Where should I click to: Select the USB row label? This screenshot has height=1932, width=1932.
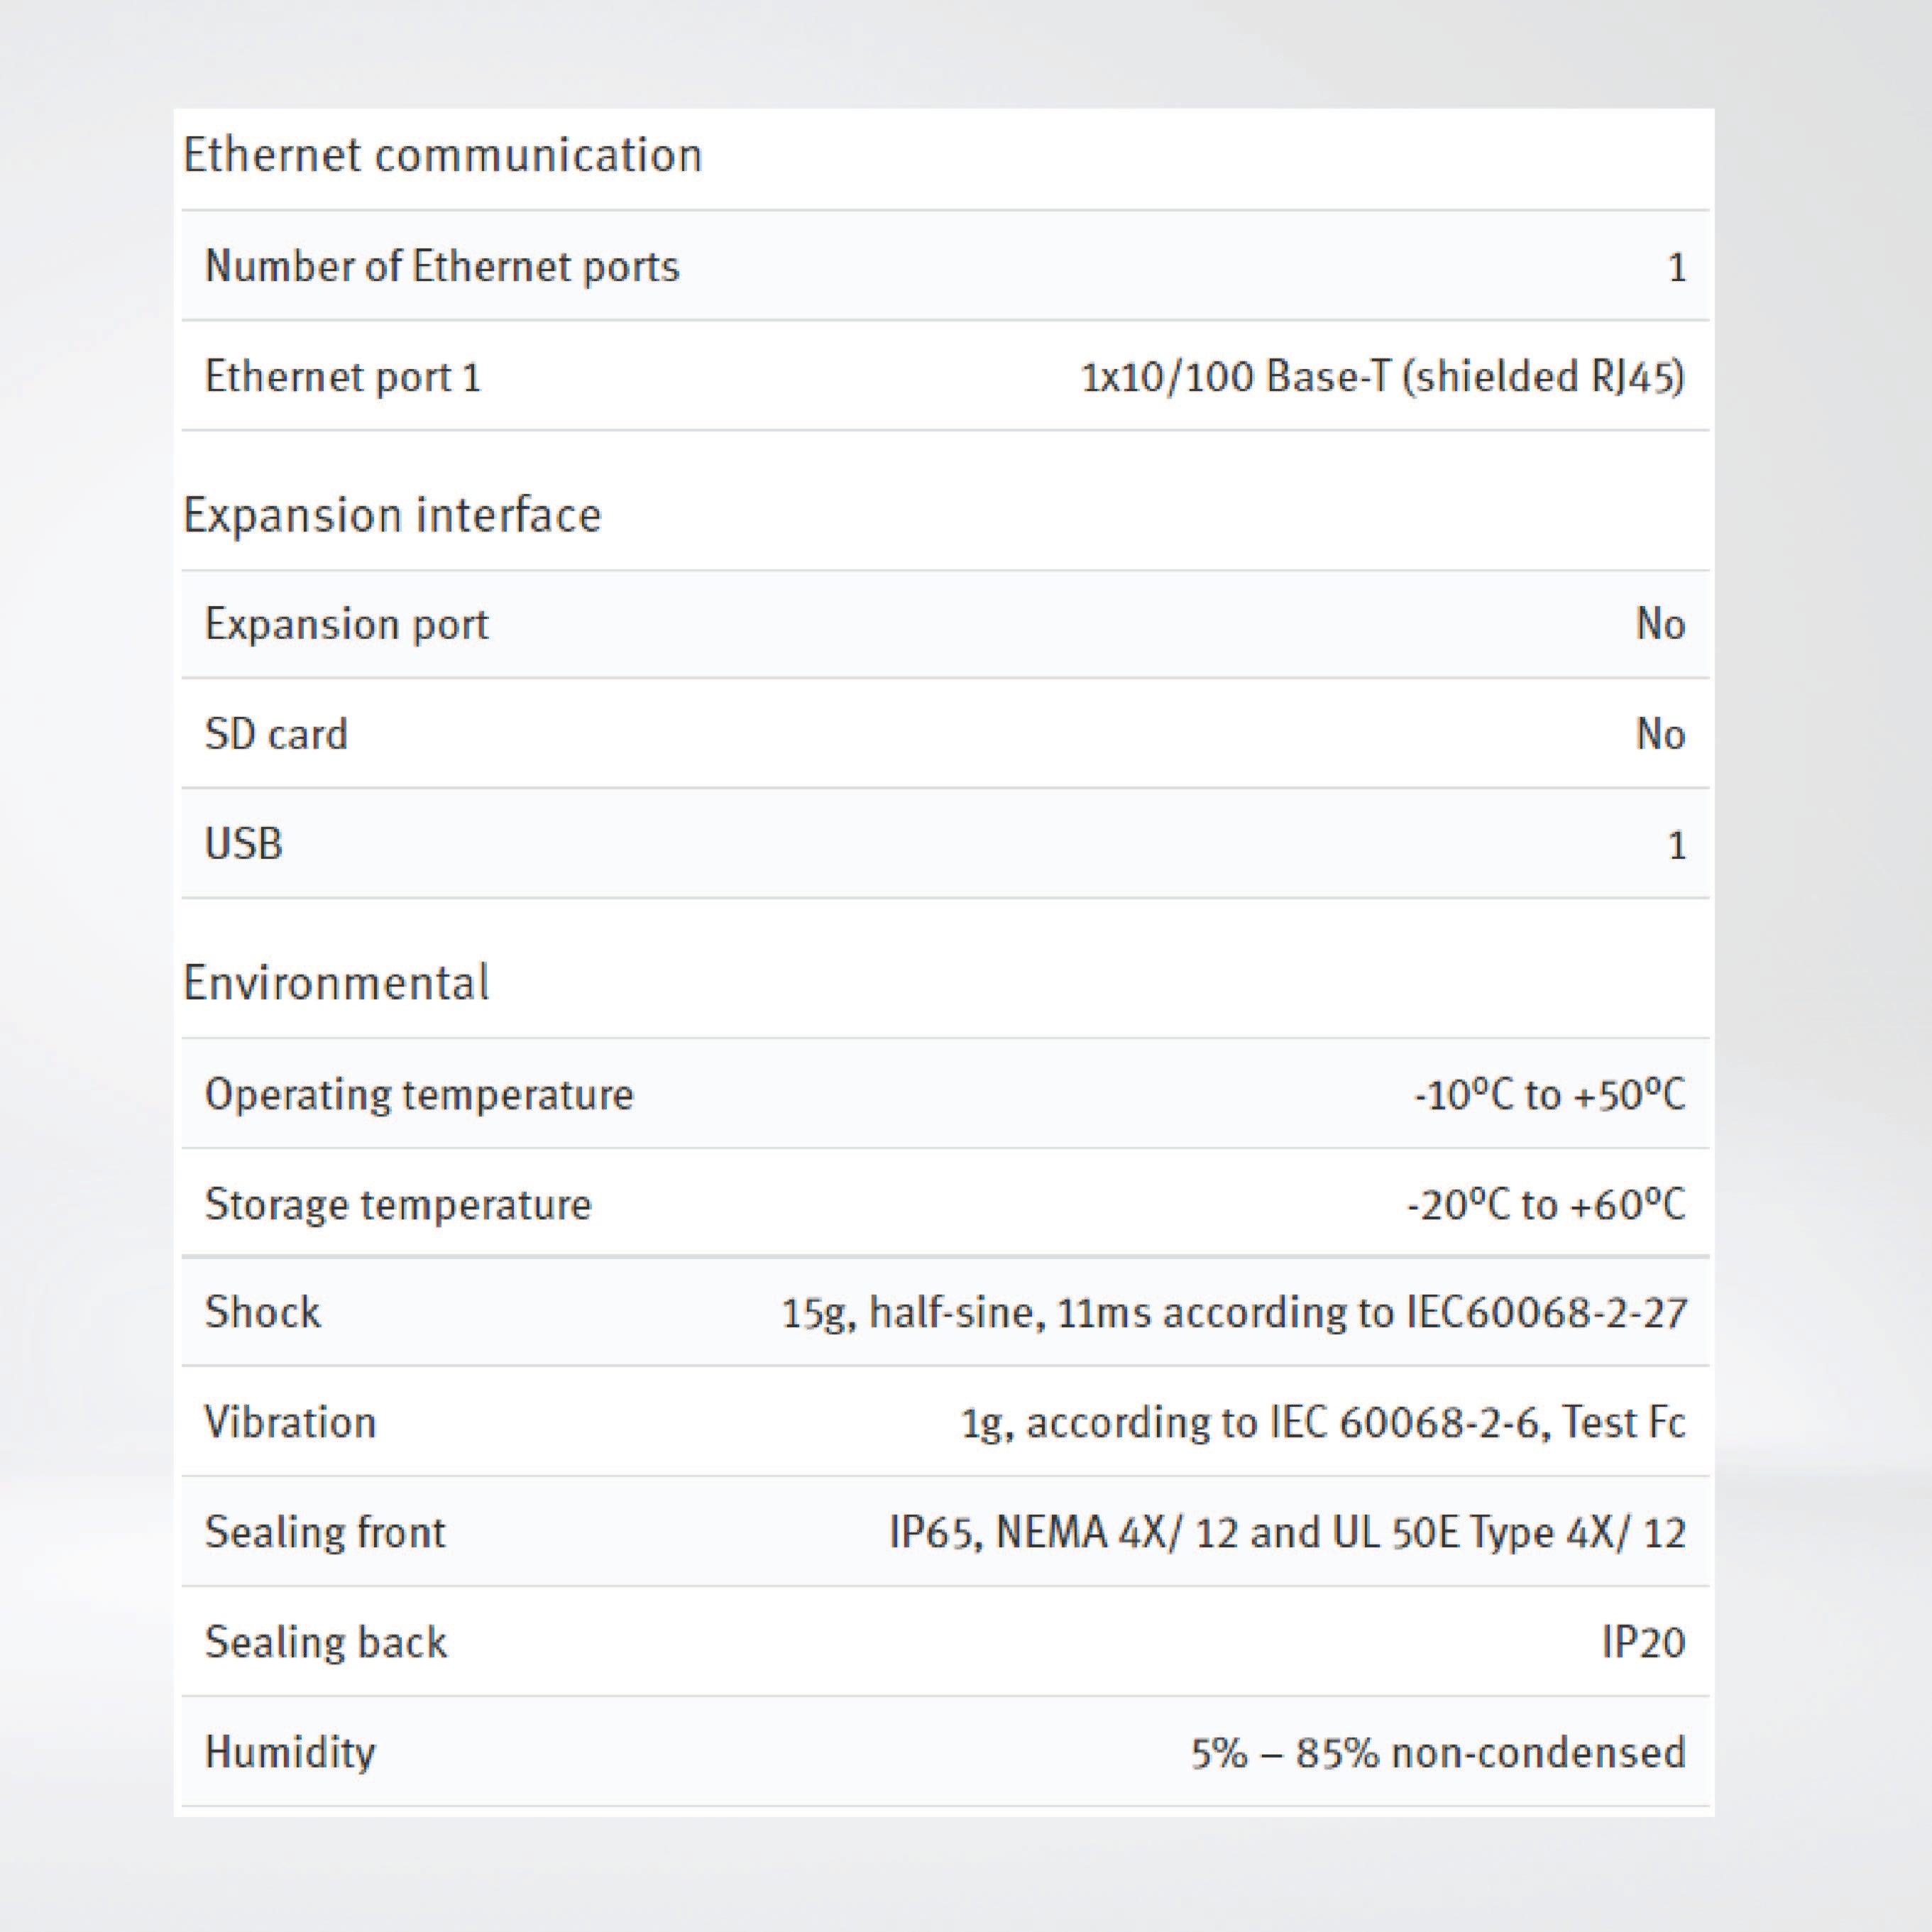[x=244, y=844]
